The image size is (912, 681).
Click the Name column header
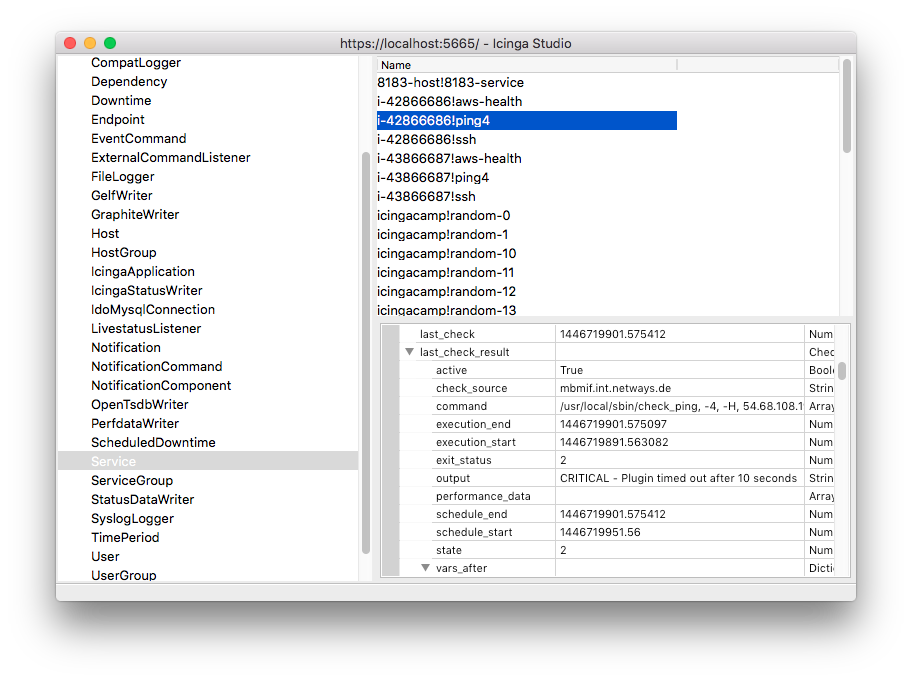click(527, 65)
